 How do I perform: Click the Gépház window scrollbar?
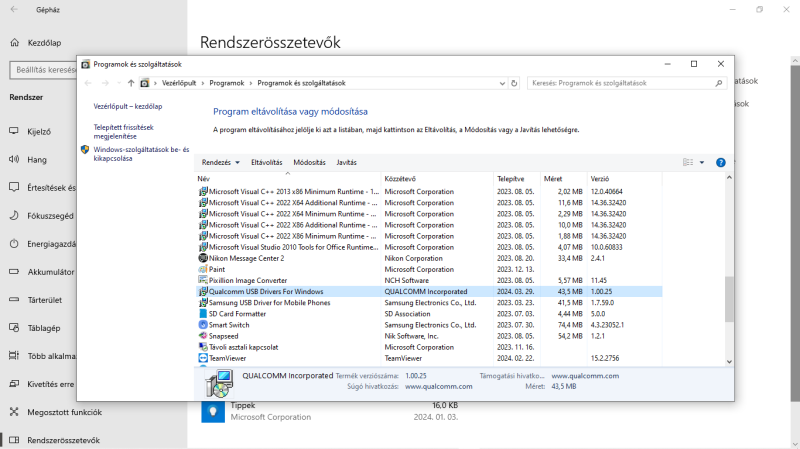tap(795, 232)
